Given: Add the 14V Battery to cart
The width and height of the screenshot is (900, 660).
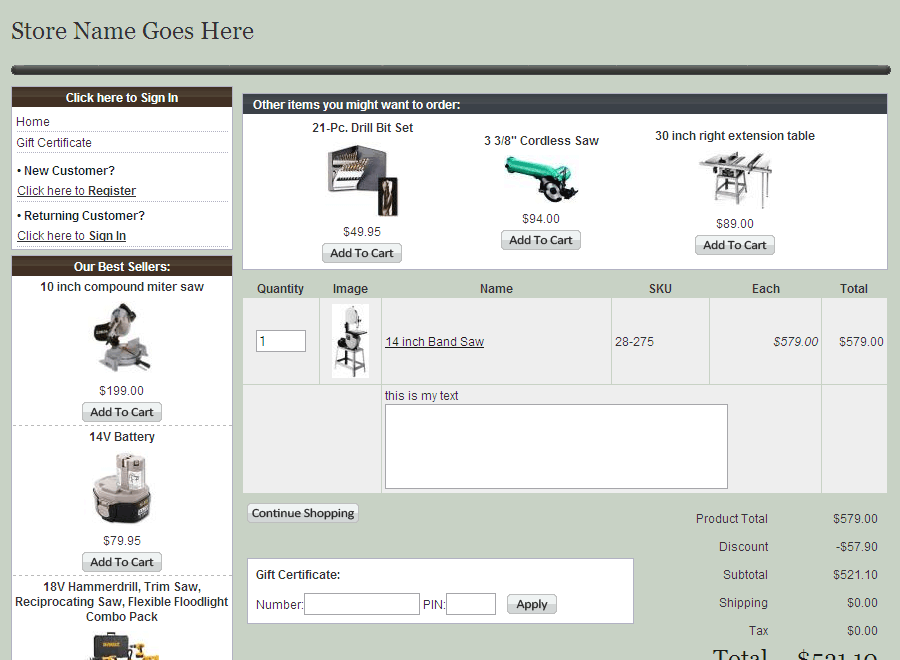Looking at the screenshot, I should (121, 562).
